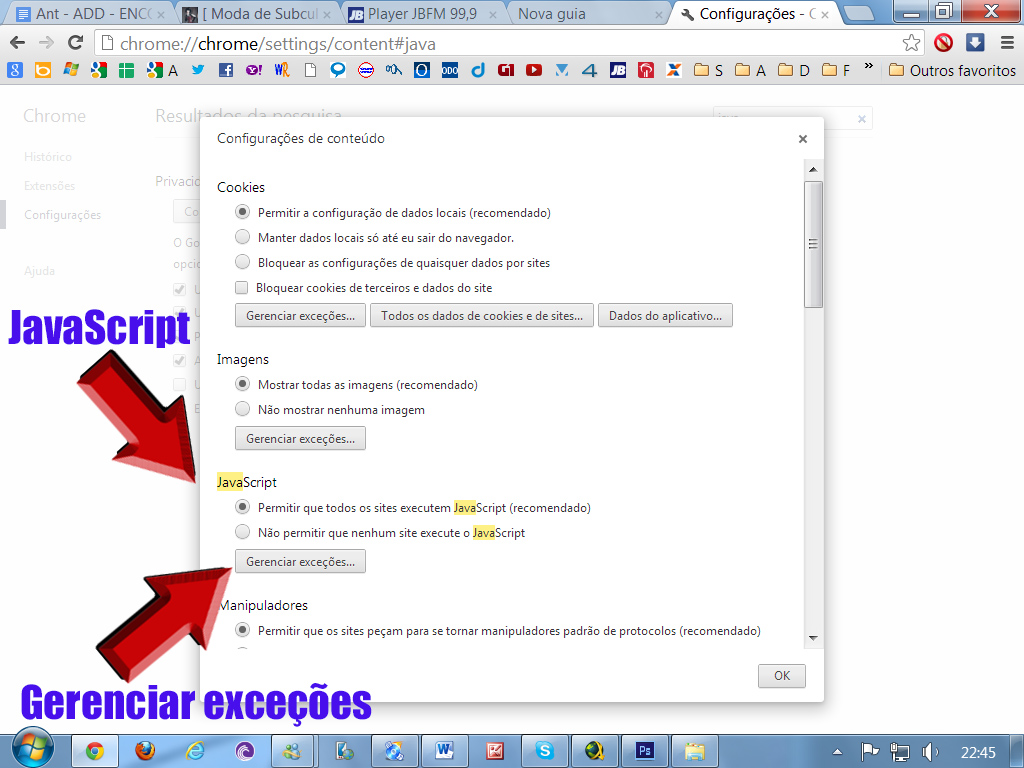The height and width of the screenshot is (768, 1024).
Task: Open Microsoft Word in the taskbar
Action: (x=445, y=751)
